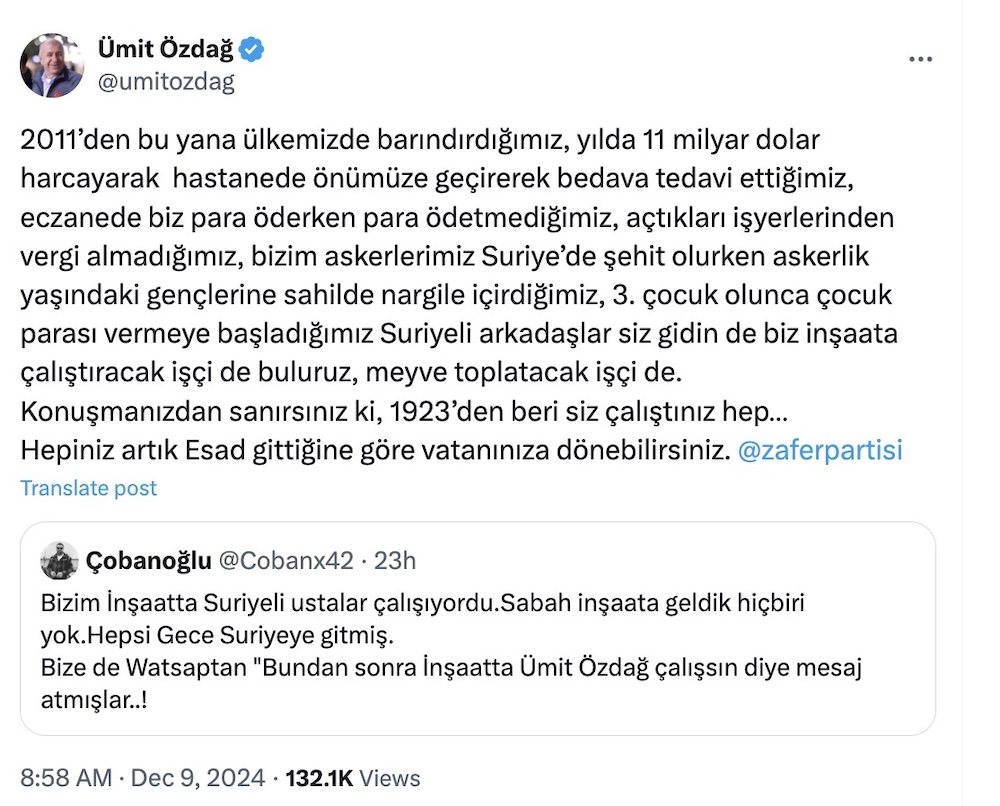Follow the @zaferpartisi mention link
The image size is (1000, 806).
pyautogui.click(x=819, y=450)
